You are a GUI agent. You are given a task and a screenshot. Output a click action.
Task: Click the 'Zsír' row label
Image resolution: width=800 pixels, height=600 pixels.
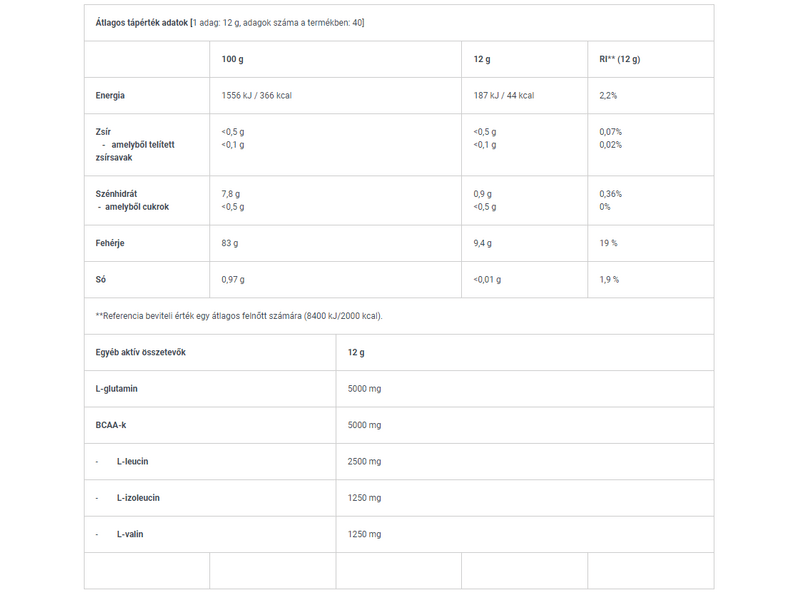(104, 131)
